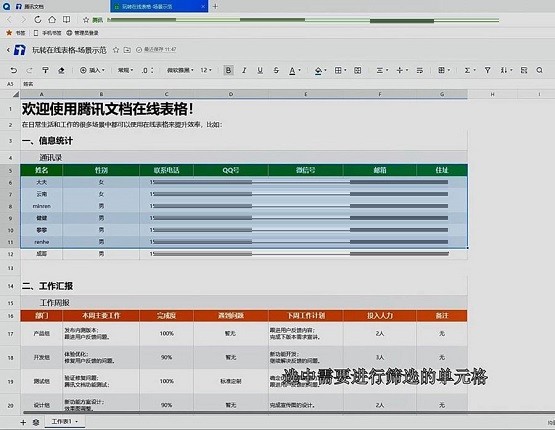
Task: Click the cell name box A5
Action: (x=10, y=84)
